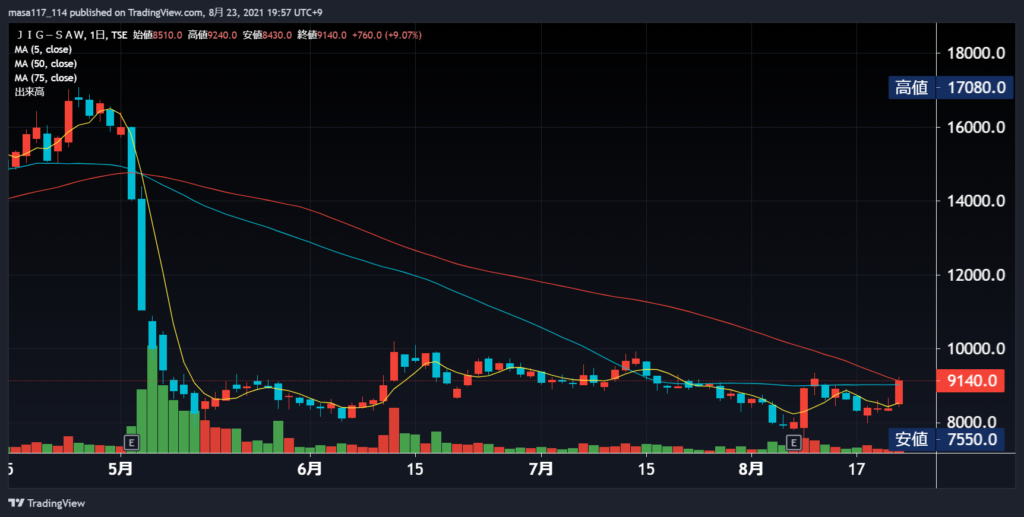Screen dimensions: 1024x517
Task: Click the 15 label between 7月 and 8月
Action: [646, 469]
